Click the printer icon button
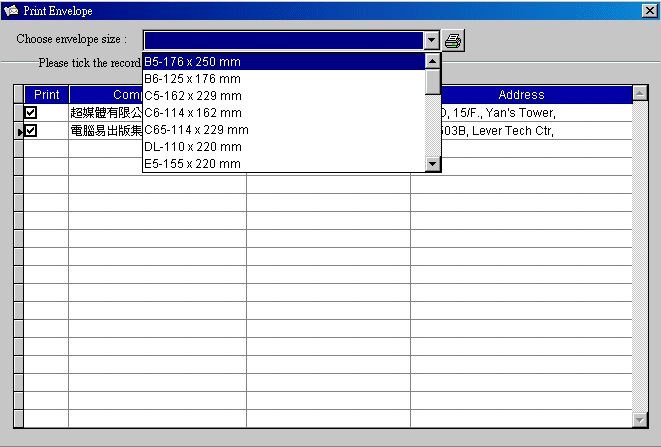Screen dimensions: 661x447 (x=453, y=40)
